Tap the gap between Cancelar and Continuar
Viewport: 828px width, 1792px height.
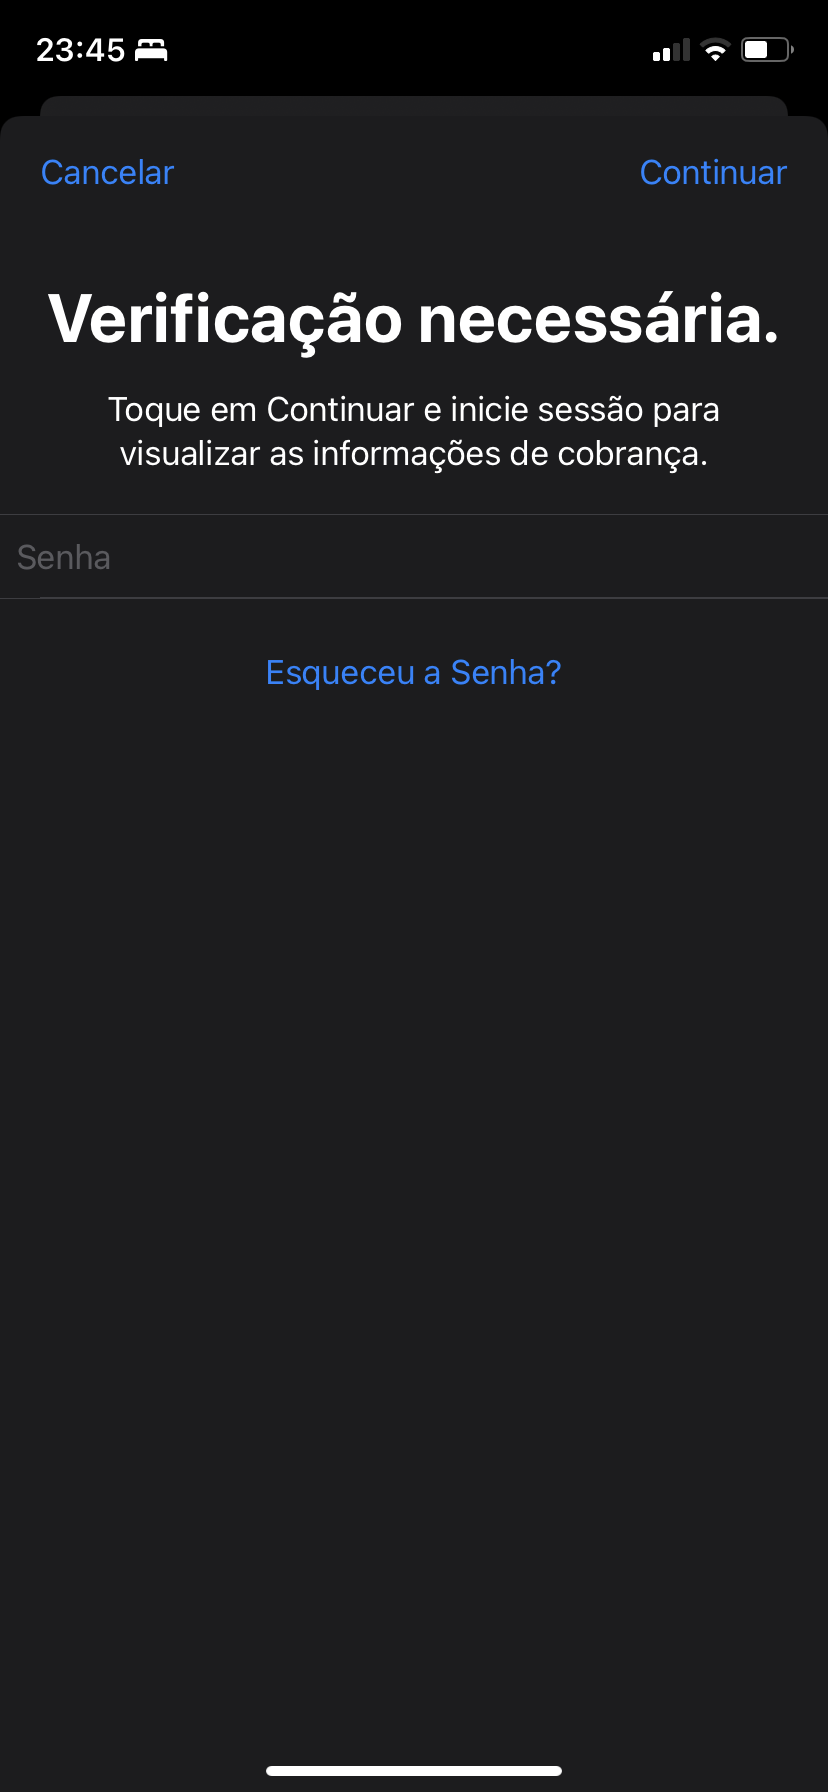pos(405,173)
